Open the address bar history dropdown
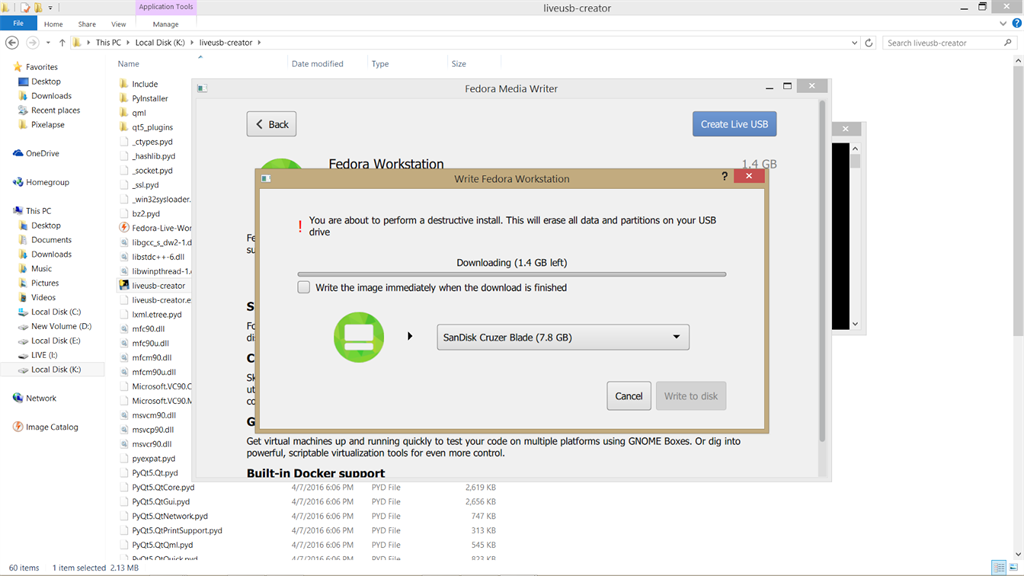Image resolution: width=1024 pixels, height=576 pixels. coord(854,43)
